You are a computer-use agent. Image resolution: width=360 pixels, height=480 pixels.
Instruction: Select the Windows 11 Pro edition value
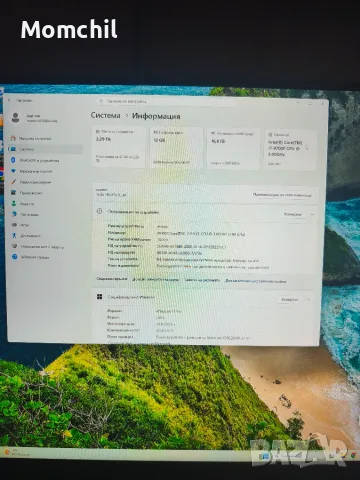[169, 311]
